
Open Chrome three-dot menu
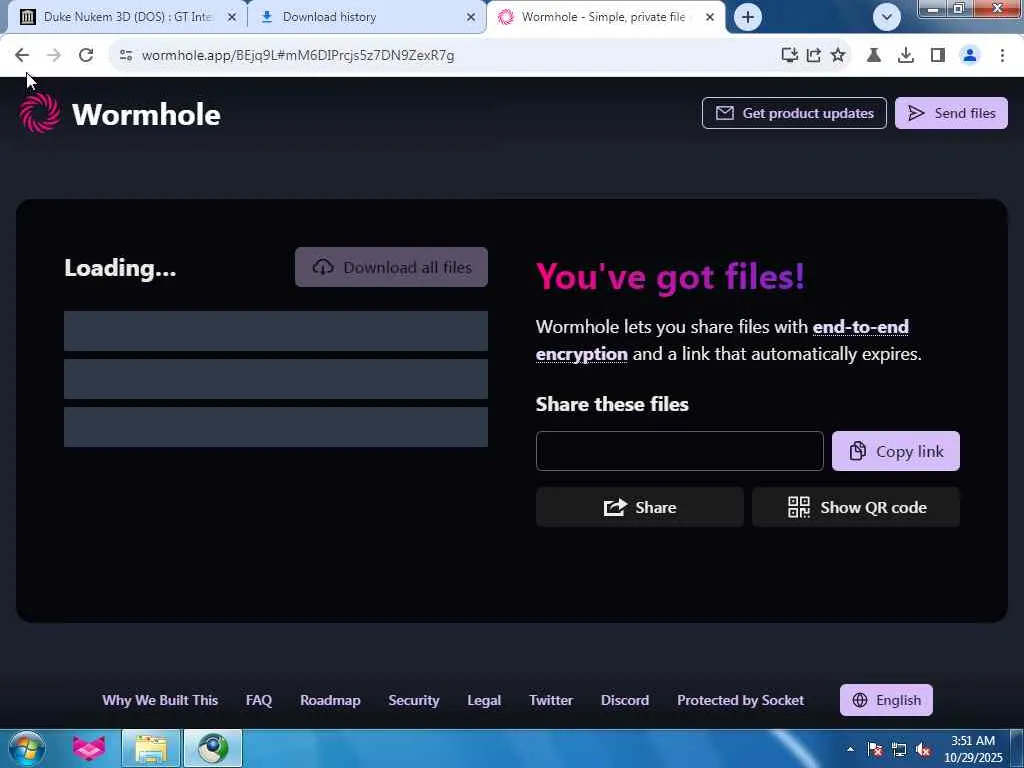(x=1002, y=56)
